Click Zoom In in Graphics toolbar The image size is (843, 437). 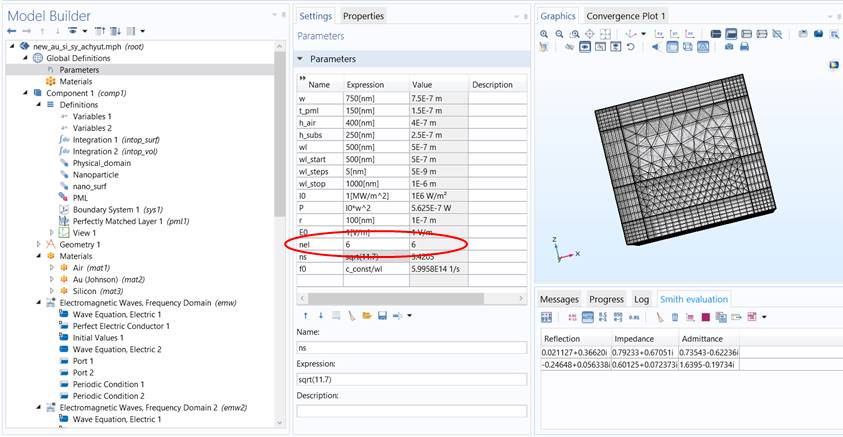coord(545,34)
